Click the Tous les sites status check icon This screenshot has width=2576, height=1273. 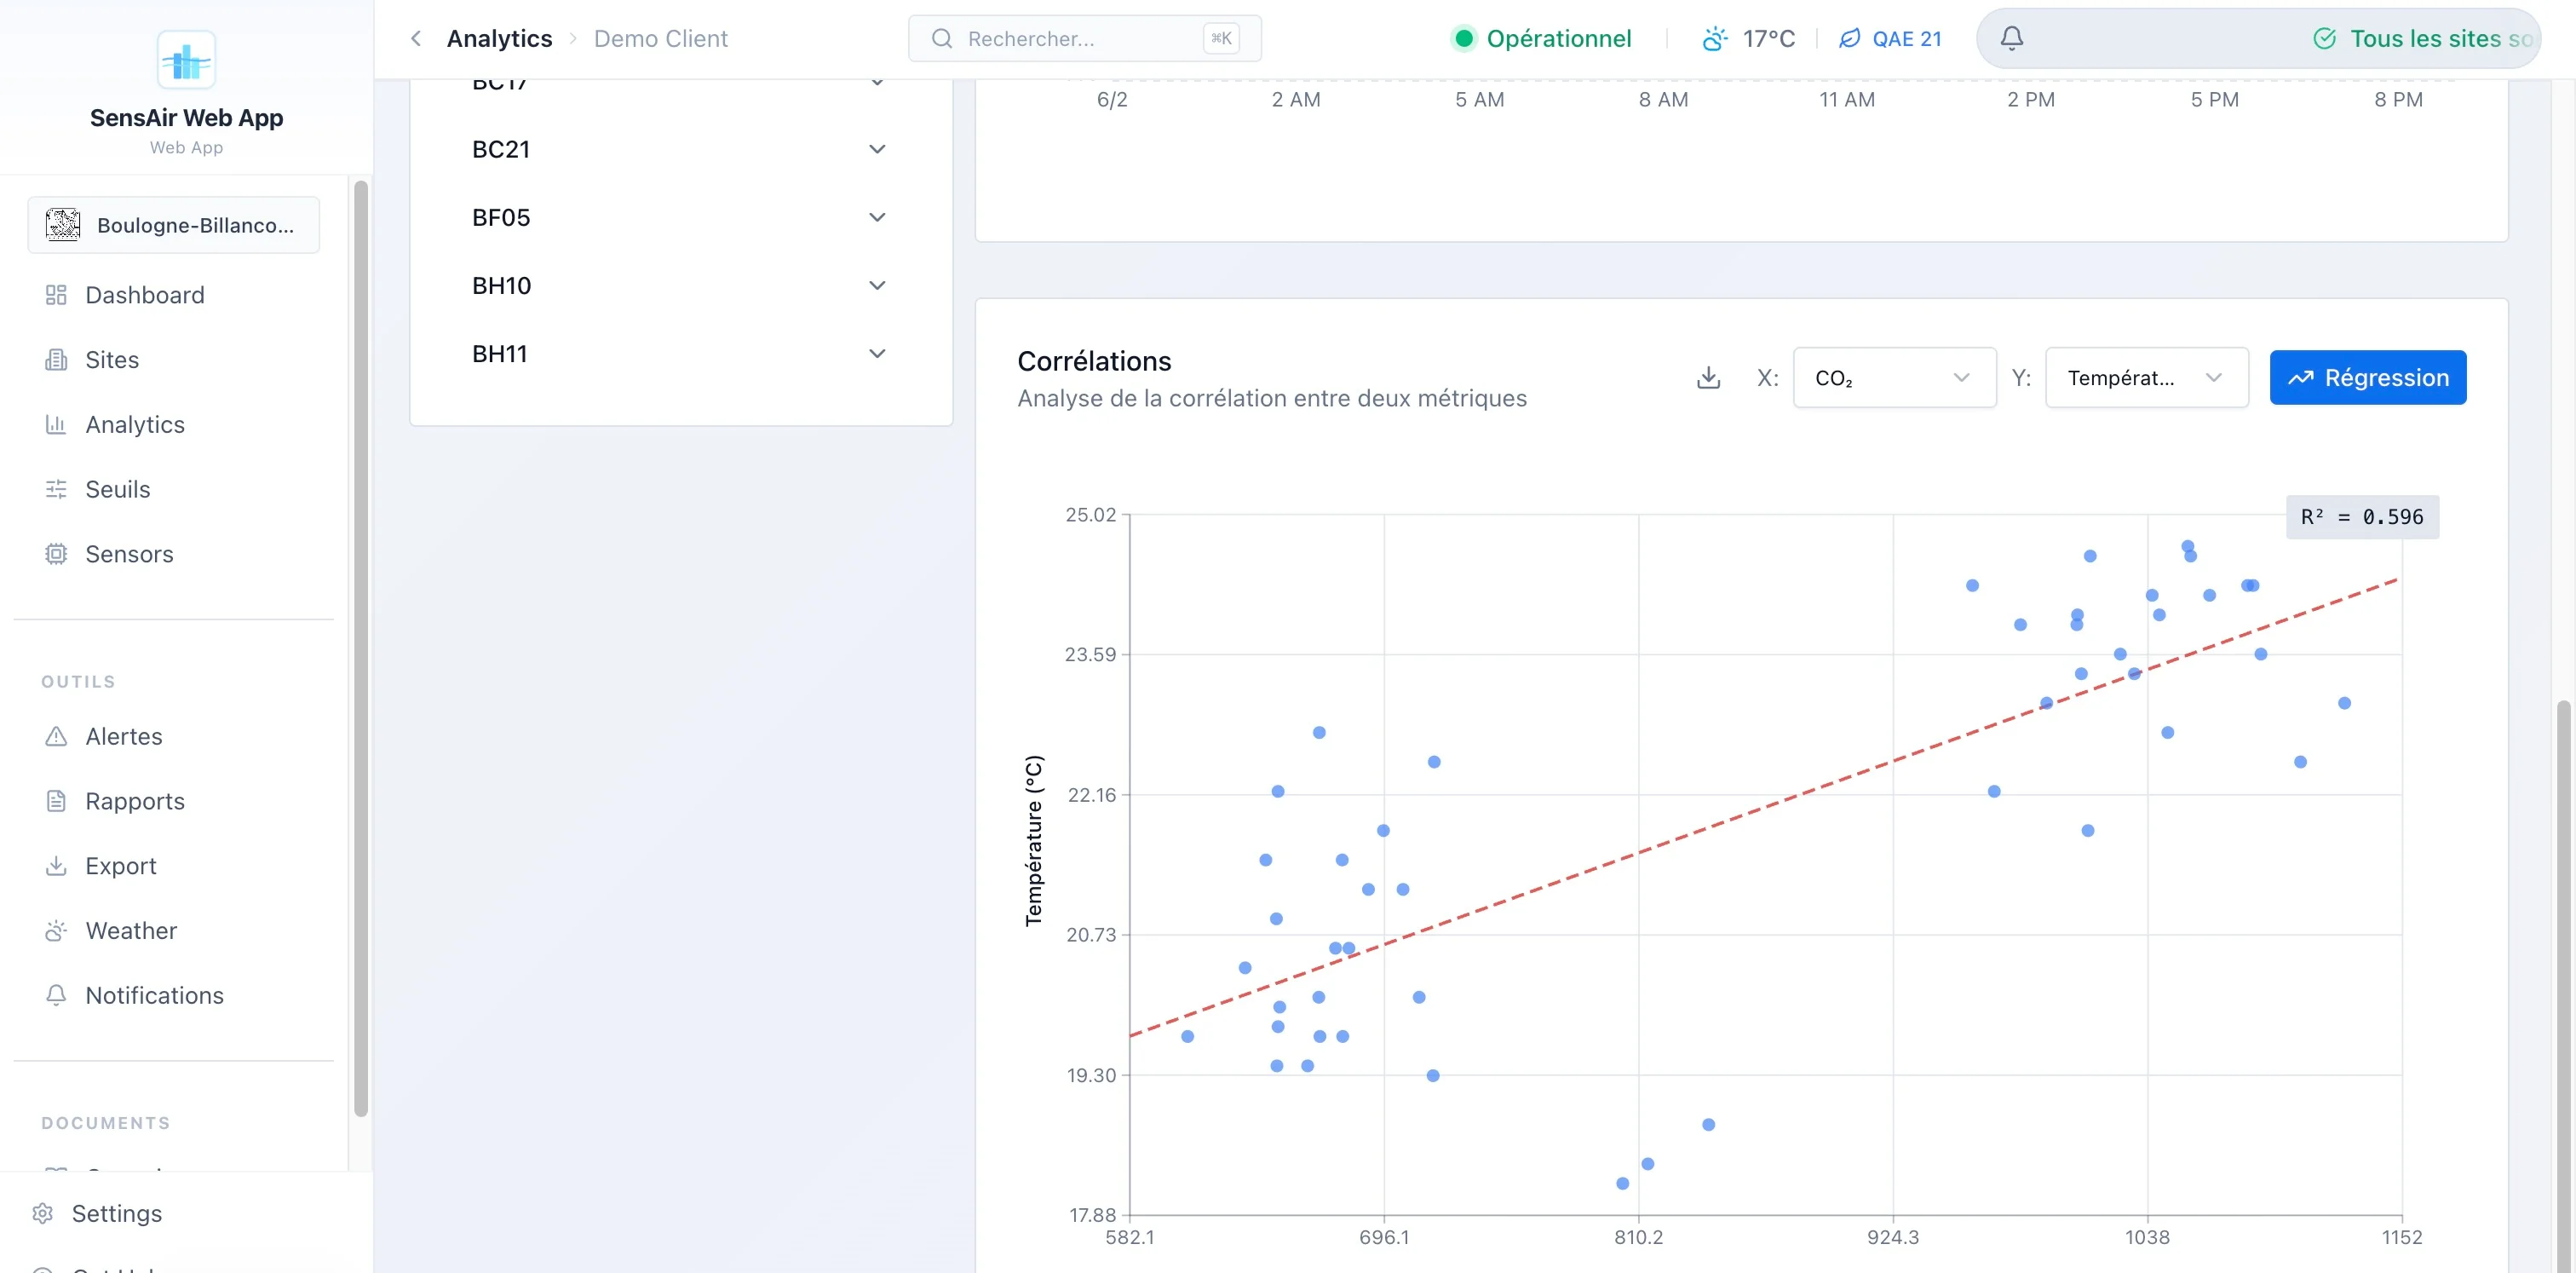[x=2324, y=38]
